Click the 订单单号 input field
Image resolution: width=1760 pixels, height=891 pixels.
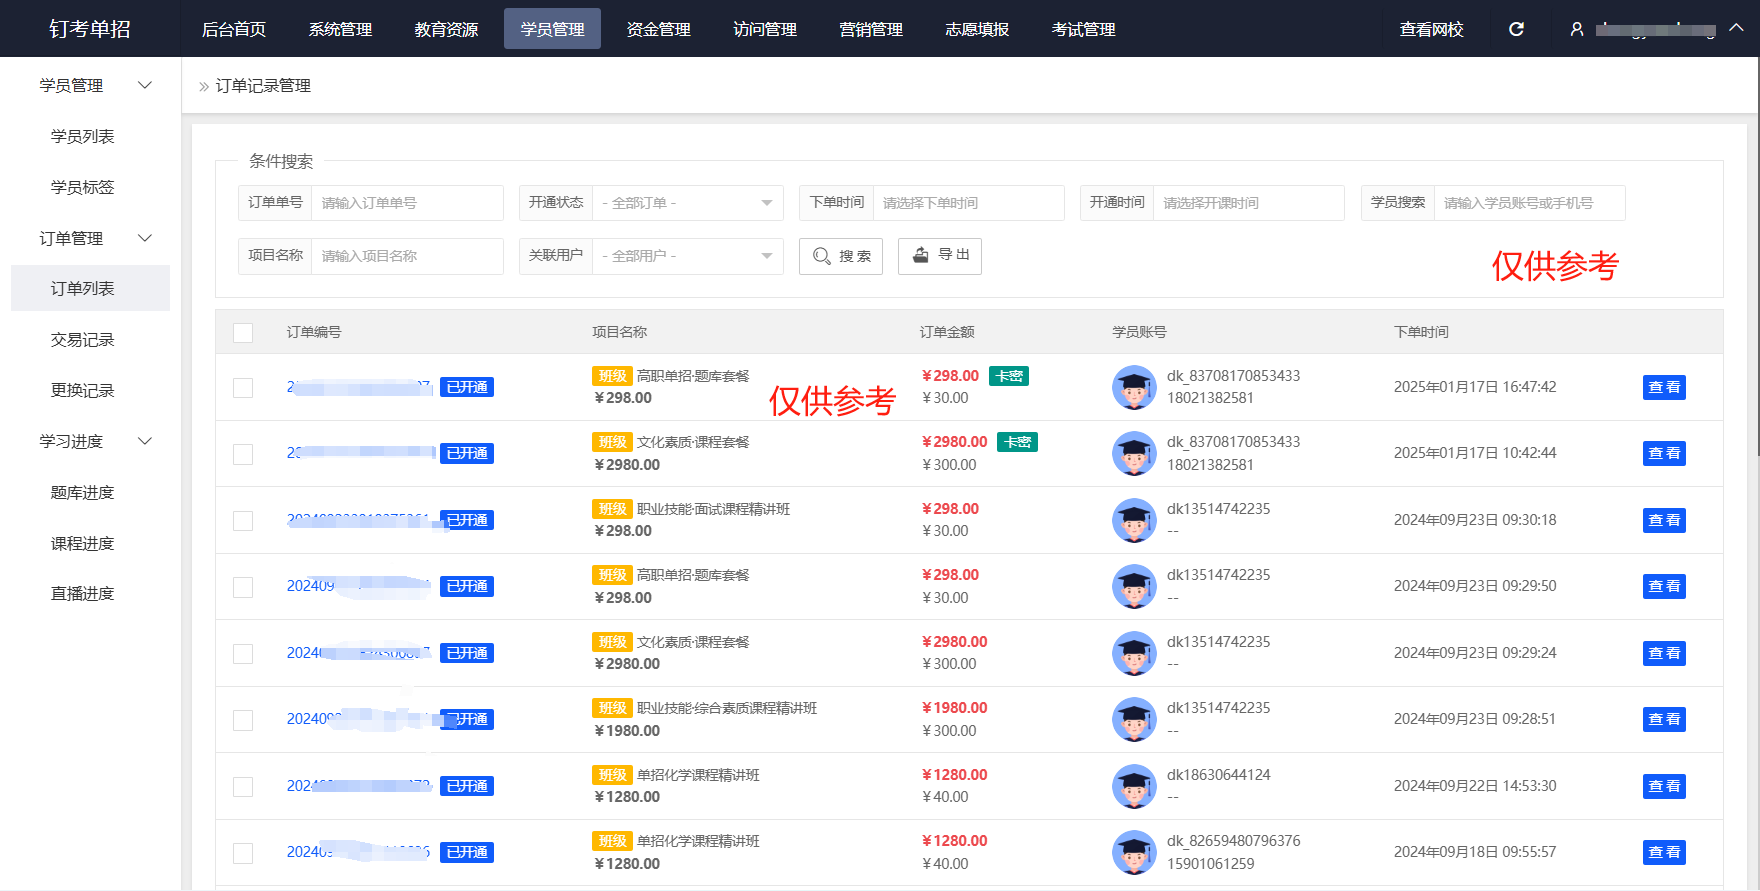[x=406, y=203]
